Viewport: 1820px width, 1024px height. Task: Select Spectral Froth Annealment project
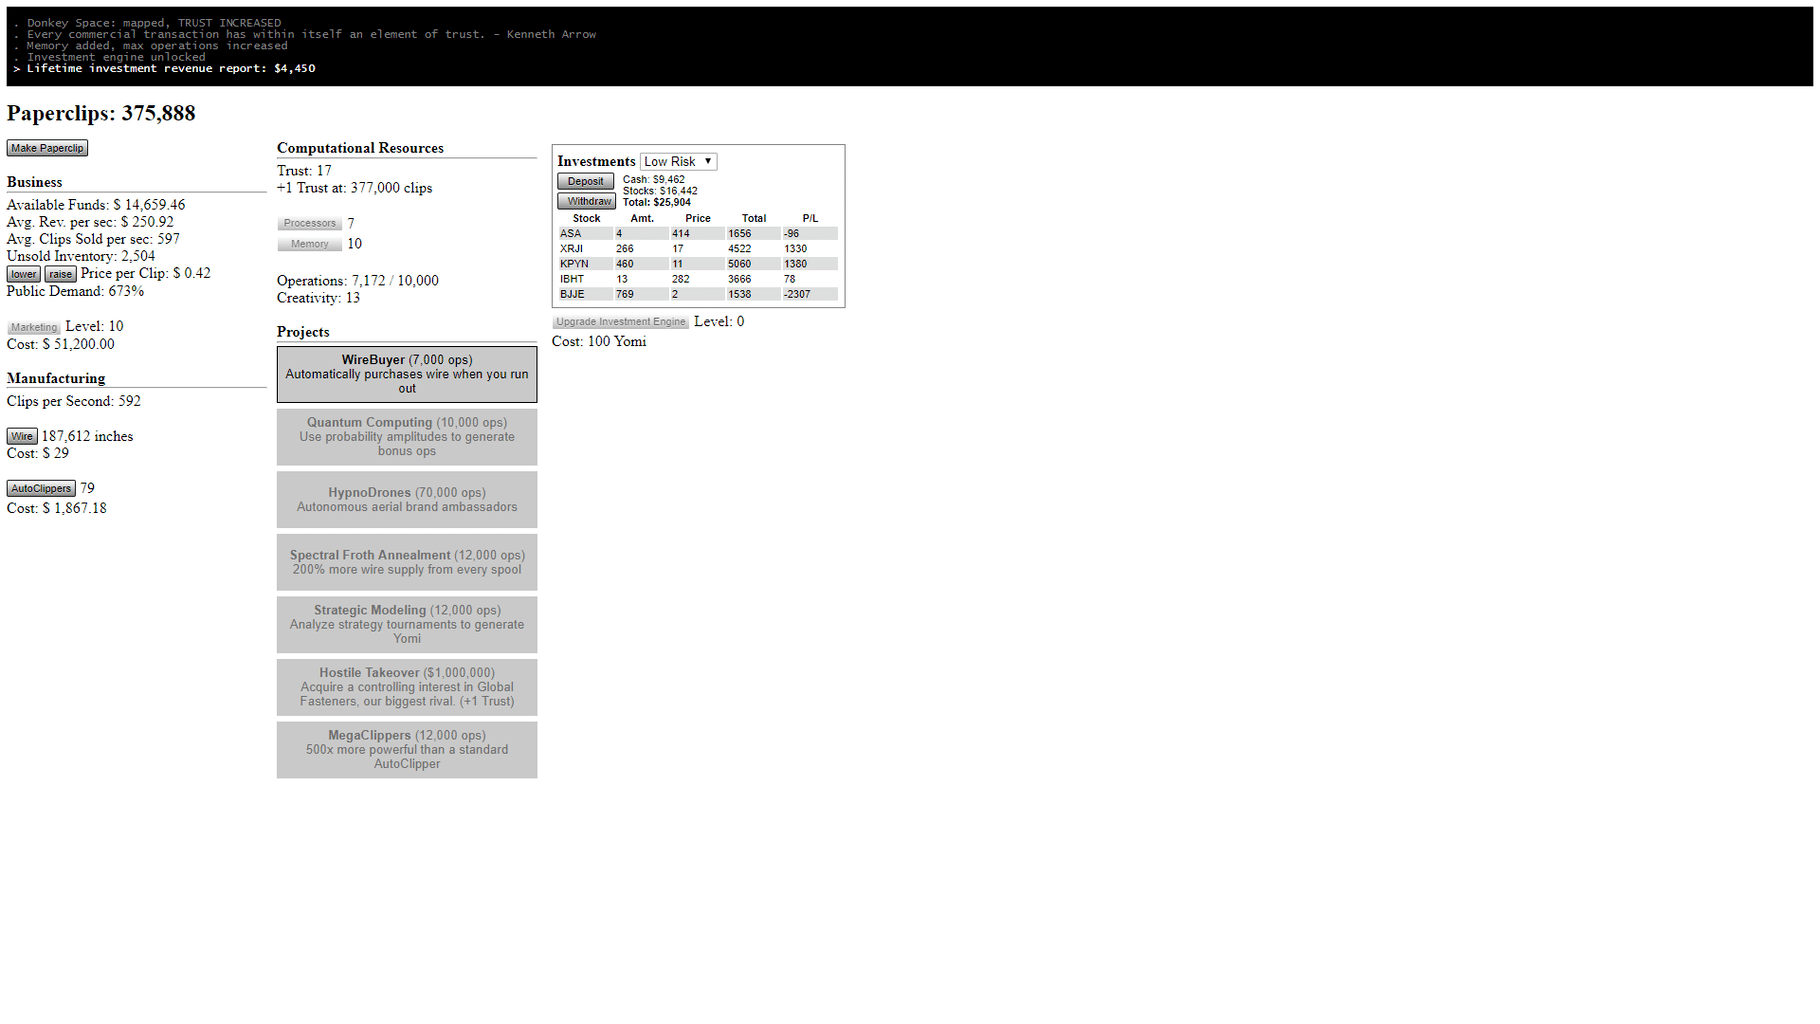coord(407,562)
